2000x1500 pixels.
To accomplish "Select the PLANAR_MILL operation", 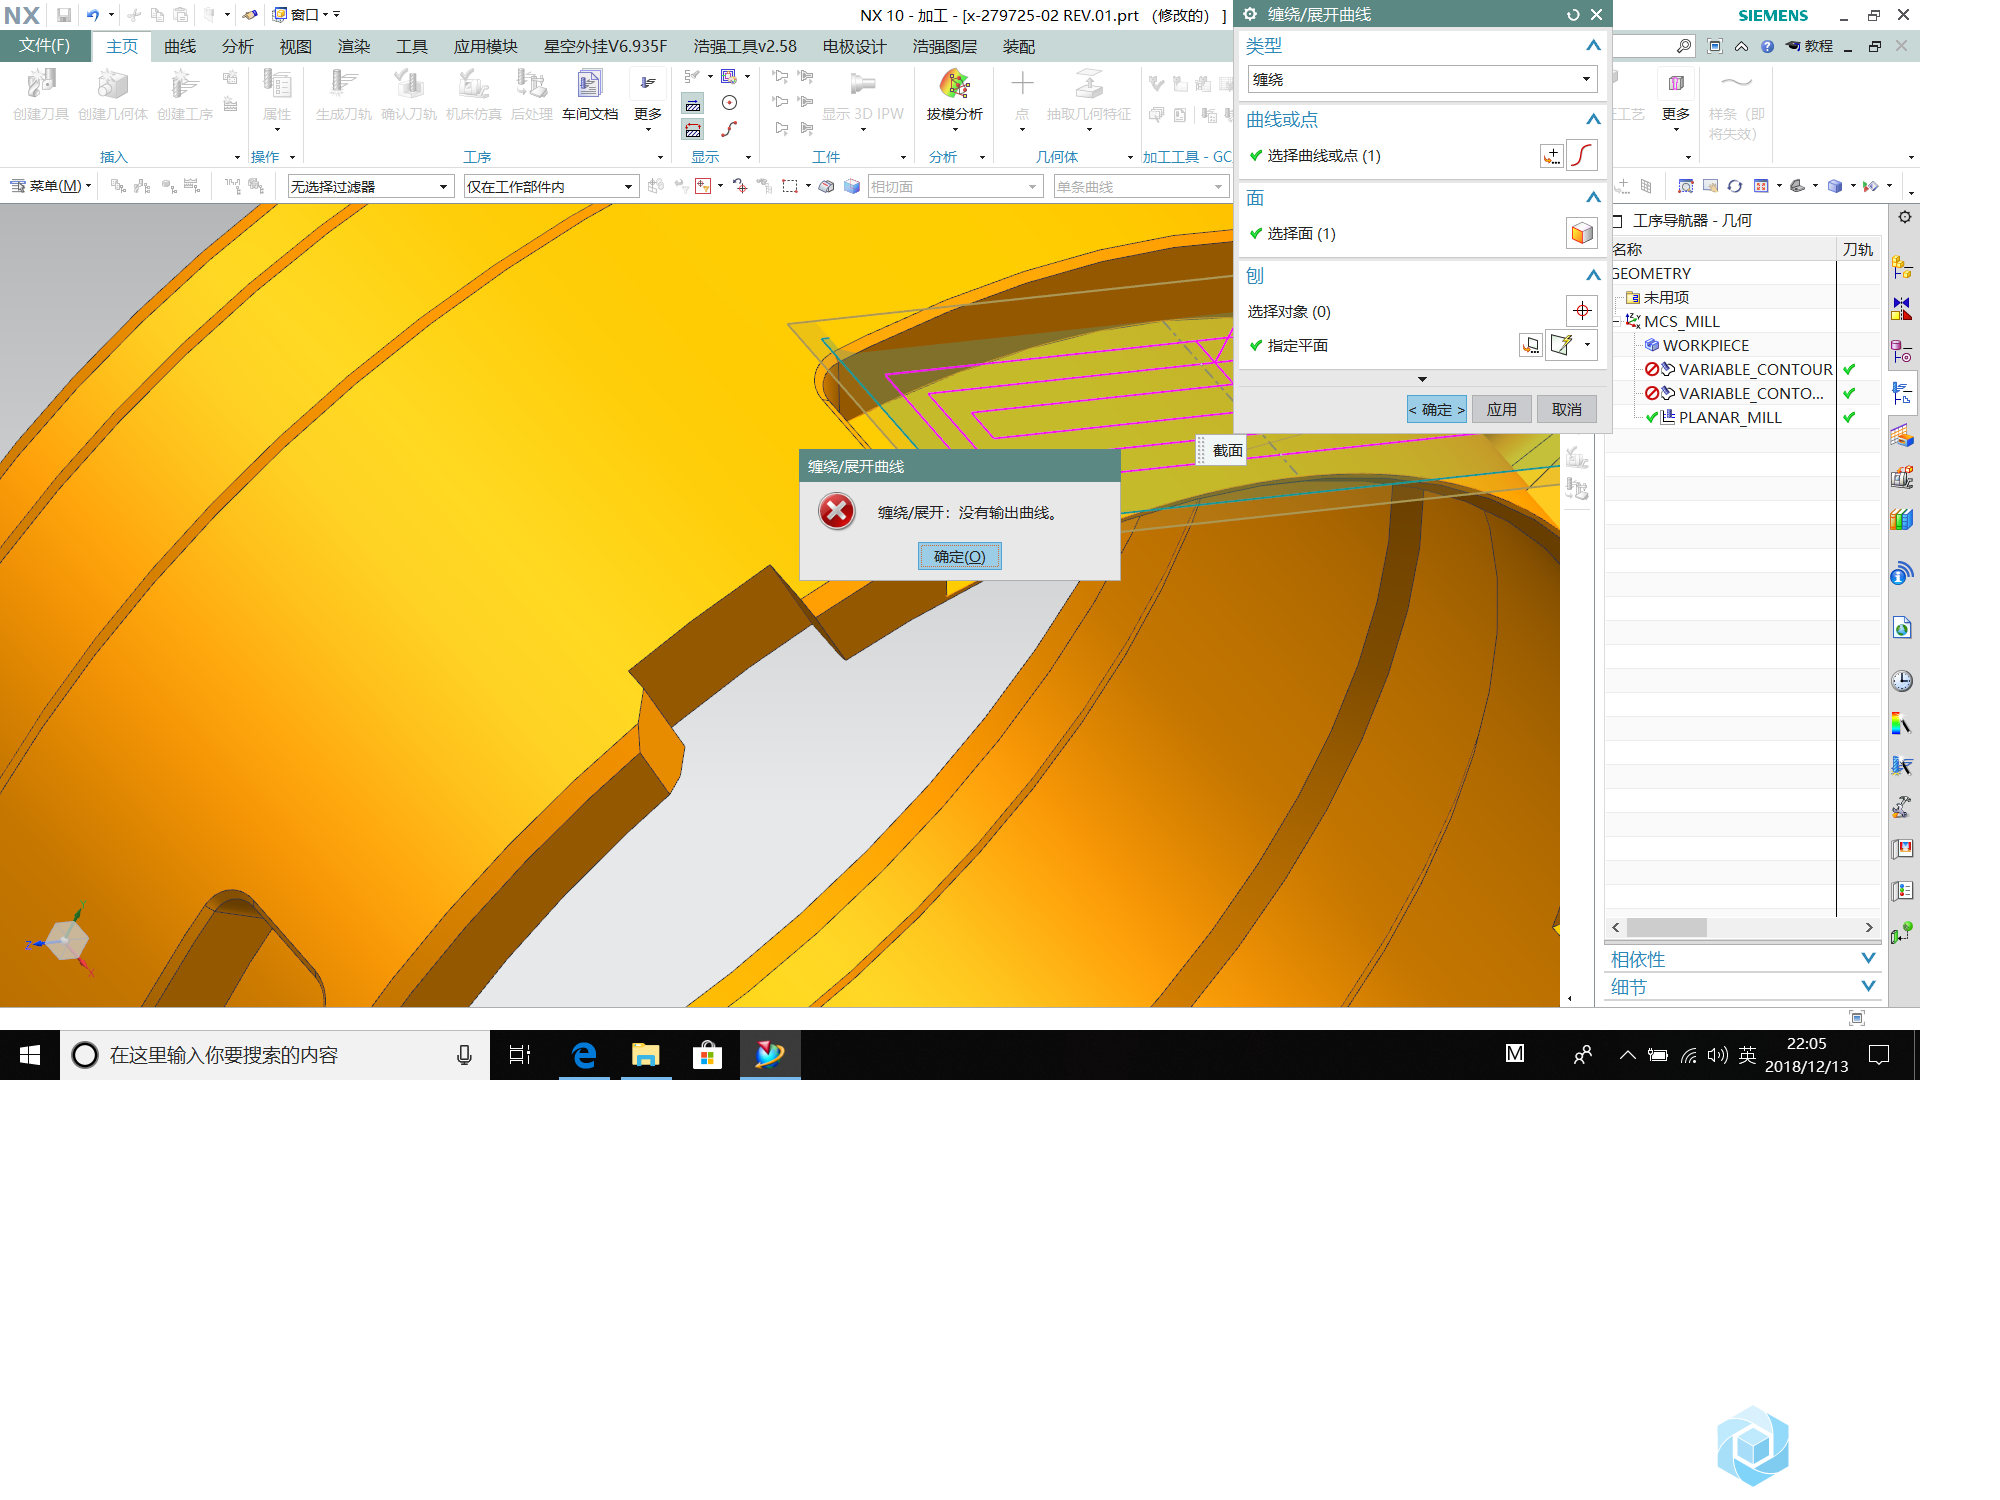I will tap(1729, 418).
